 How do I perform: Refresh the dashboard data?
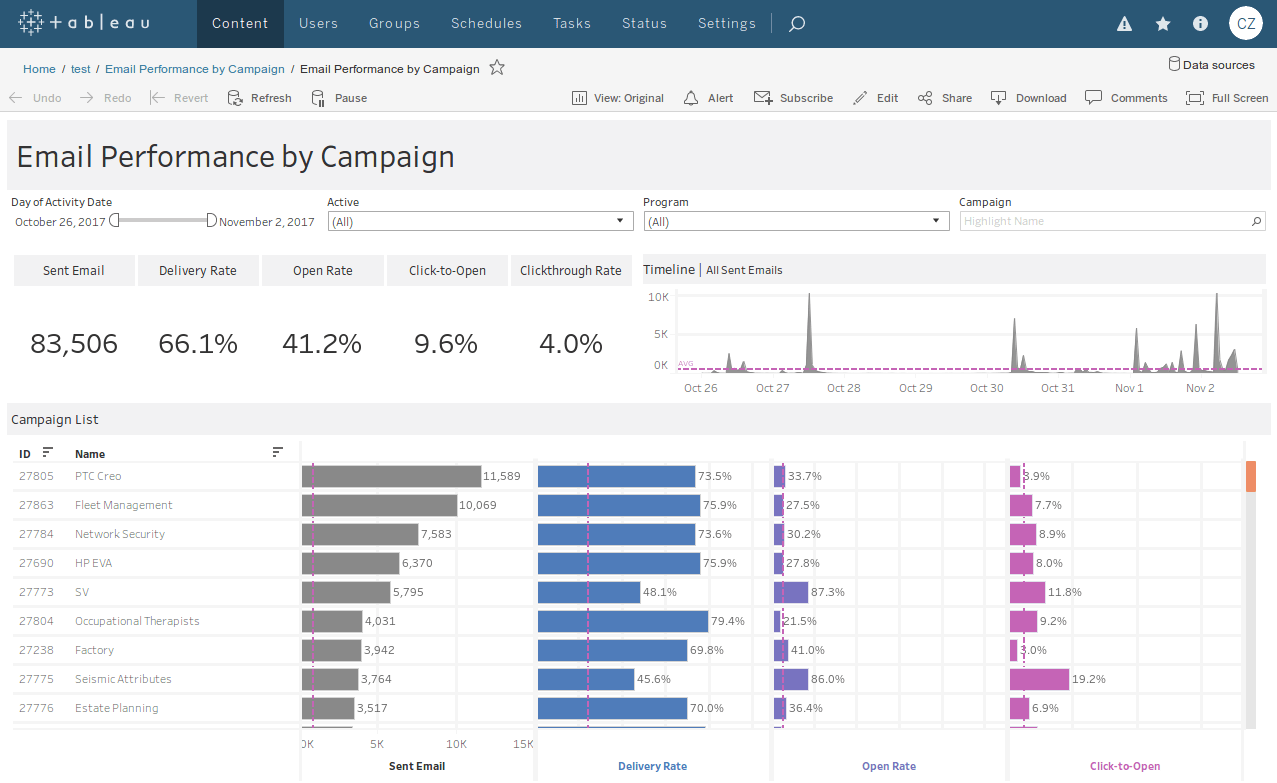point(259,97)
